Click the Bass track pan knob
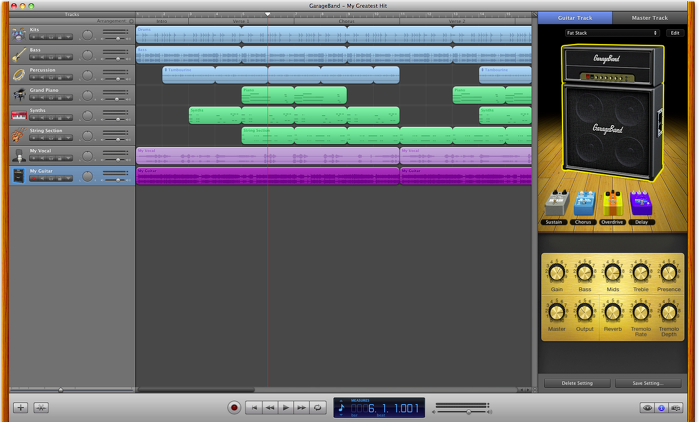 (x=88, y=55)
